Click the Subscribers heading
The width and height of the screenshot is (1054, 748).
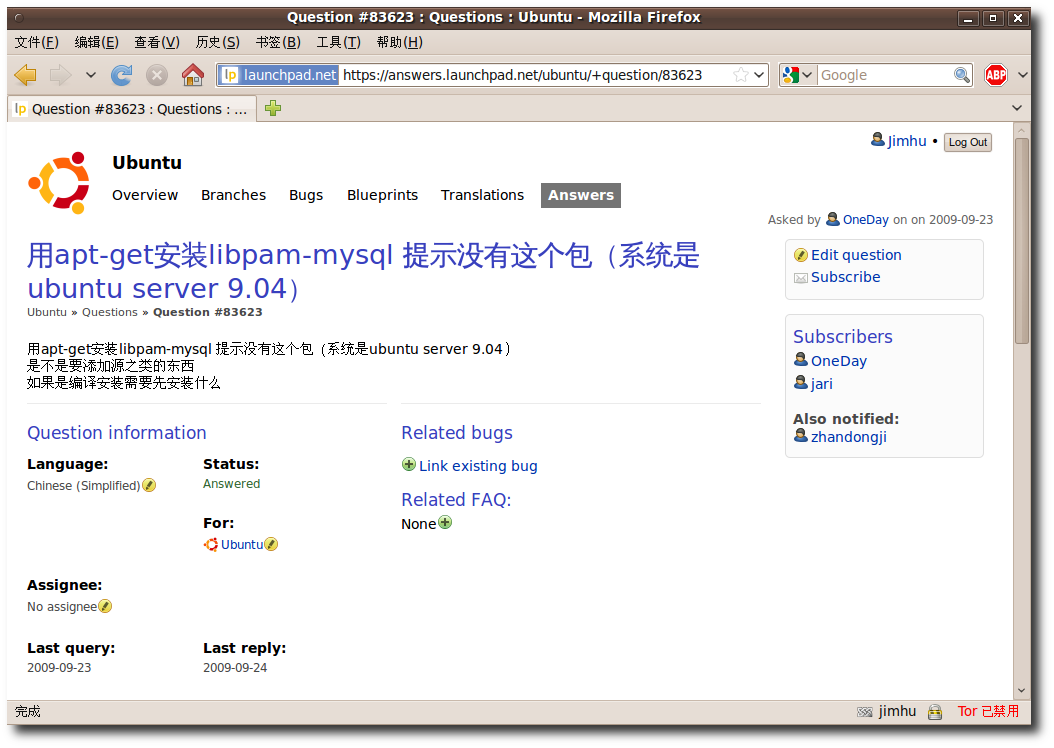click(843, 337)
